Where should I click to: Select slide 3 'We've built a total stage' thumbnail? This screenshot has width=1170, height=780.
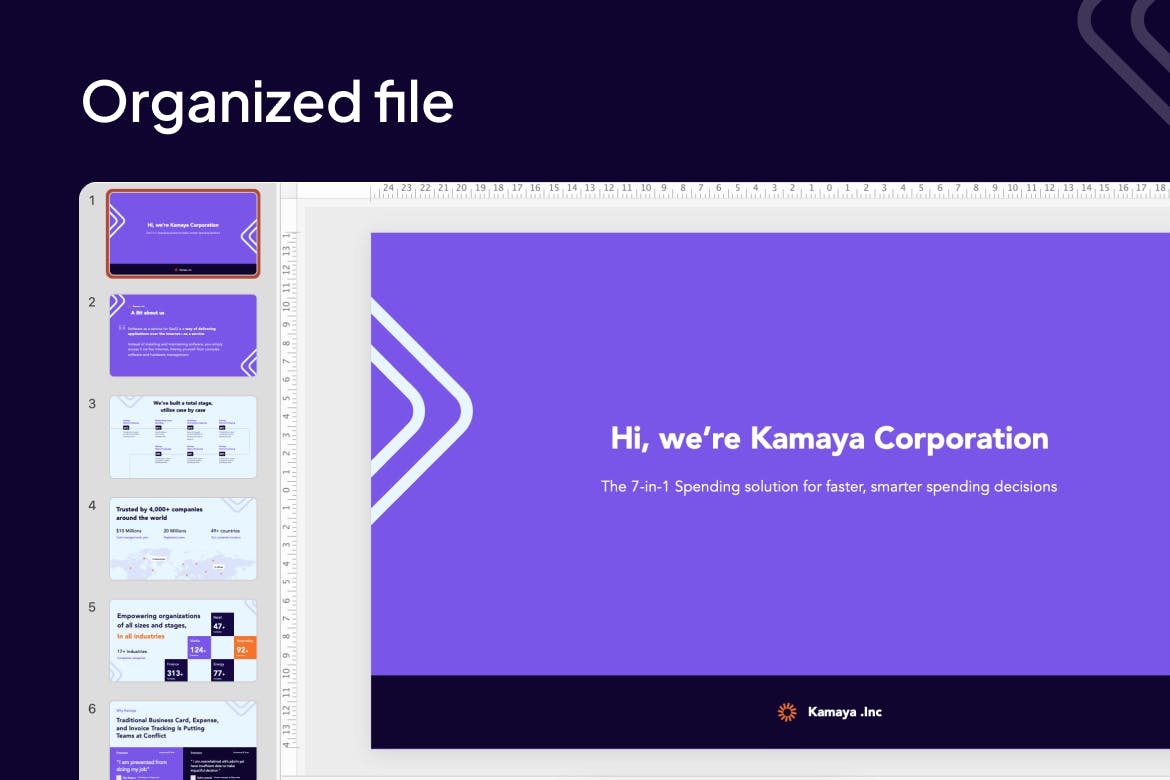coord(183,437)
